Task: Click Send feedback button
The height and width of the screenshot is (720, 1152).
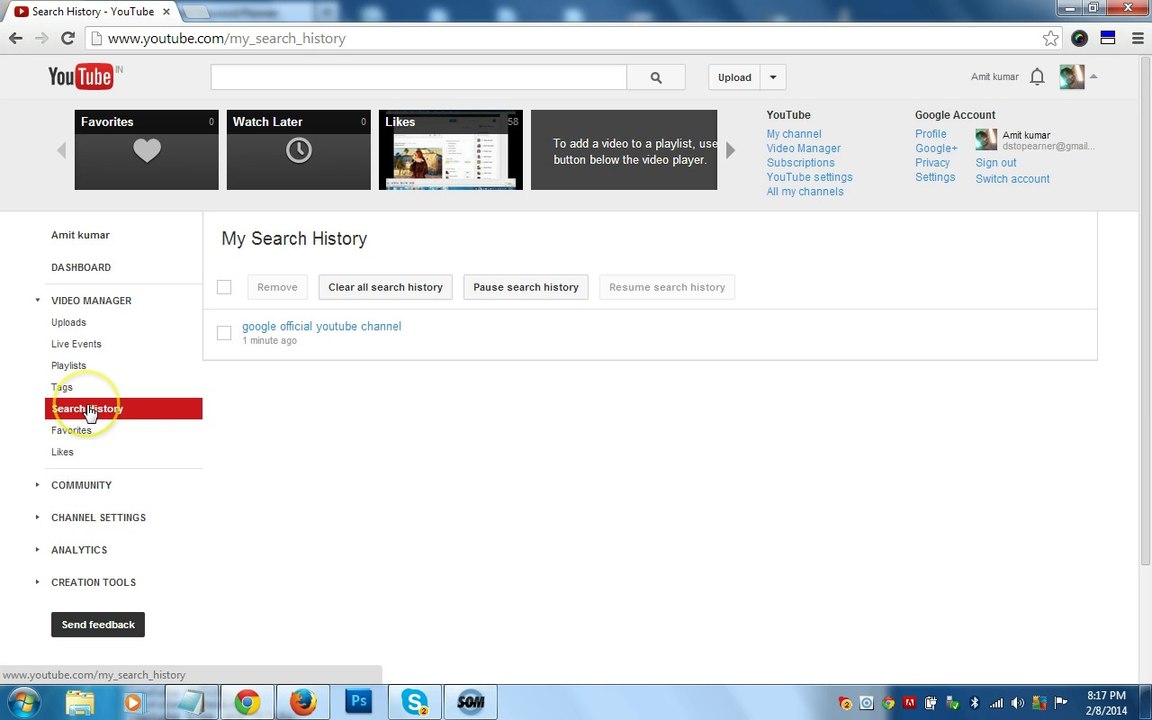Action: [98, 624]
